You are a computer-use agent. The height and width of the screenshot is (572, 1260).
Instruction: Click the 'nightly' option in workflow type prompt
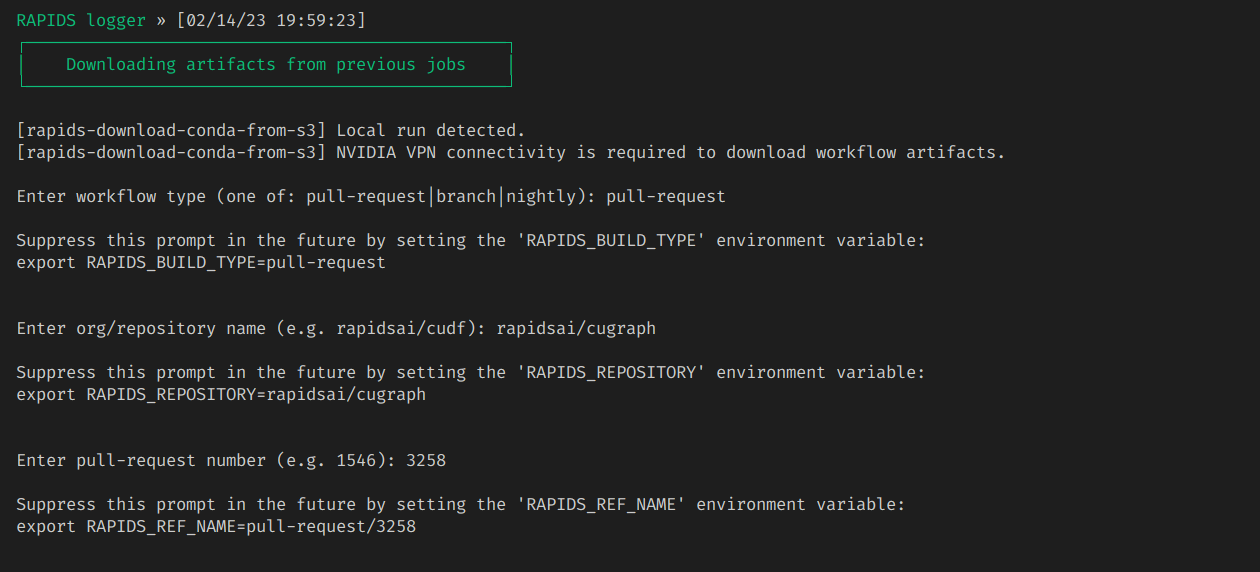(540, 196)
